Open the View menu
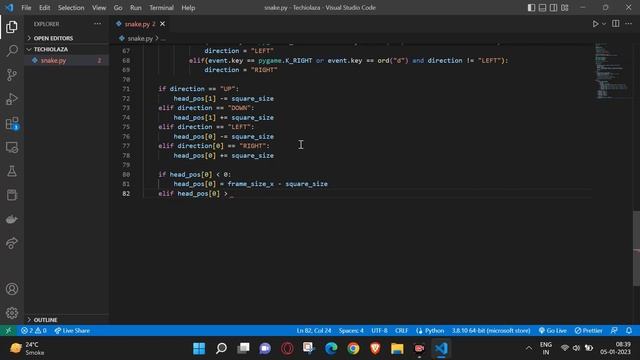Image resolution: width=640 pixels, height=360 pixels. point(99,8)
